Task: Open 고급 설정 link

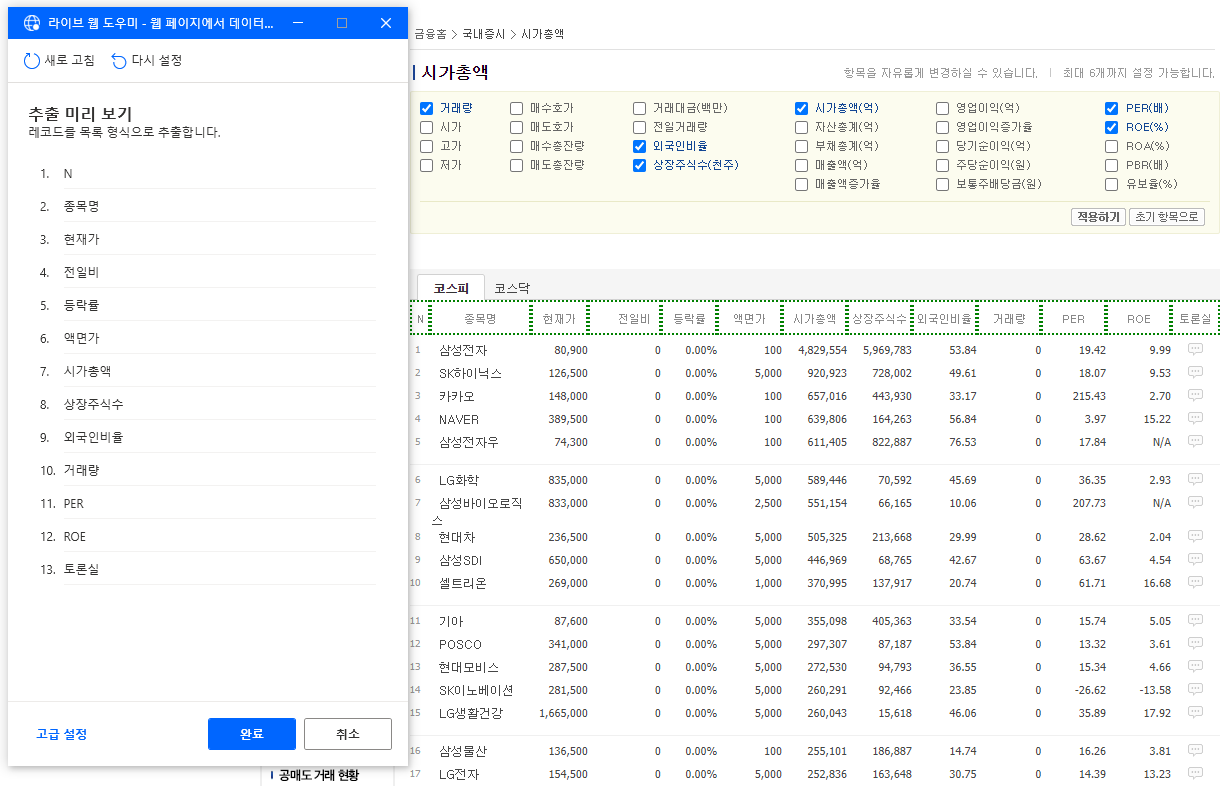Action: tap(62, 734)
